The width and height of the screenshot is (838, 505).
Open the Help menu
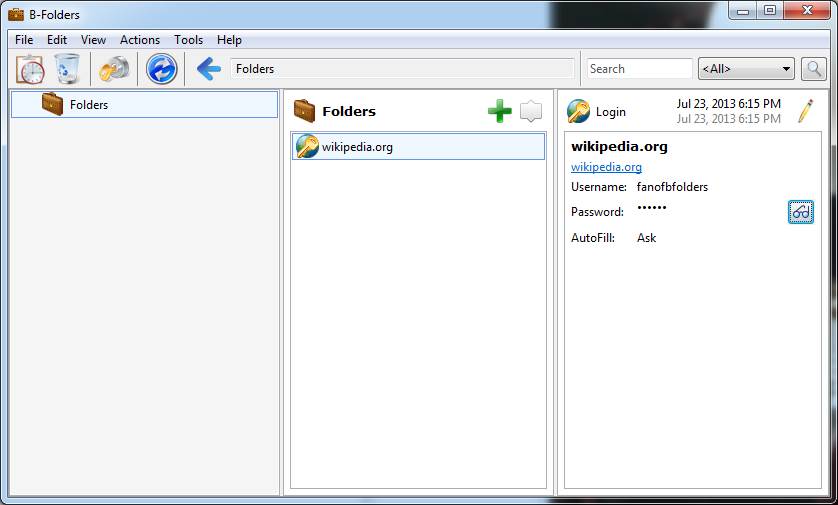[x=229, y=40]
